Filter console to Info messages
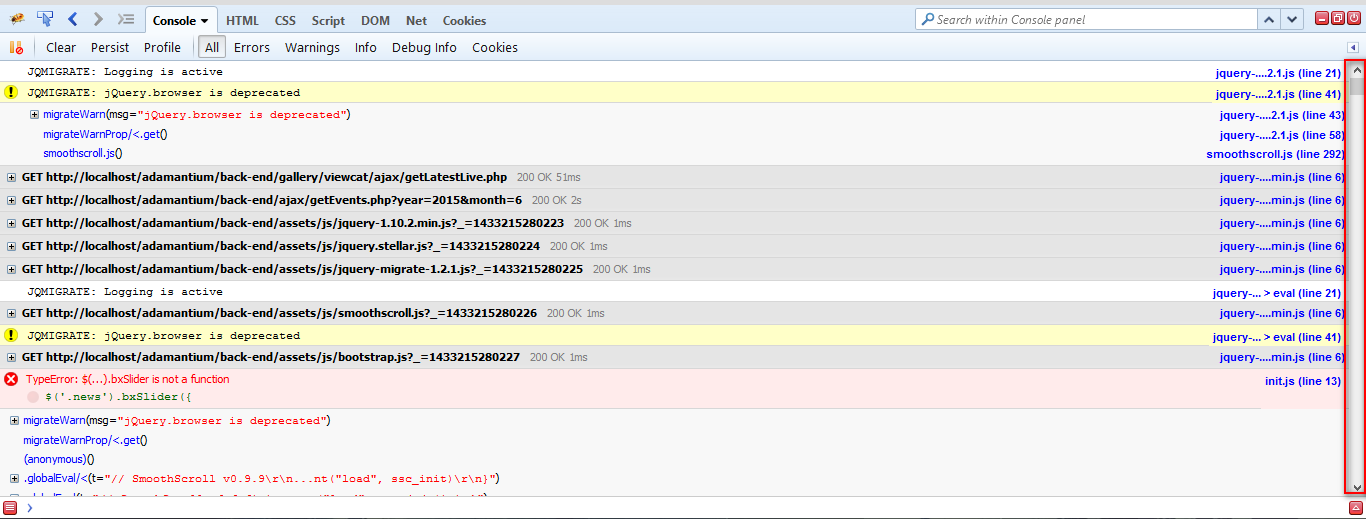Image resolution: width=1366 pixels, height=519 pixels. (x=366, y=47)
